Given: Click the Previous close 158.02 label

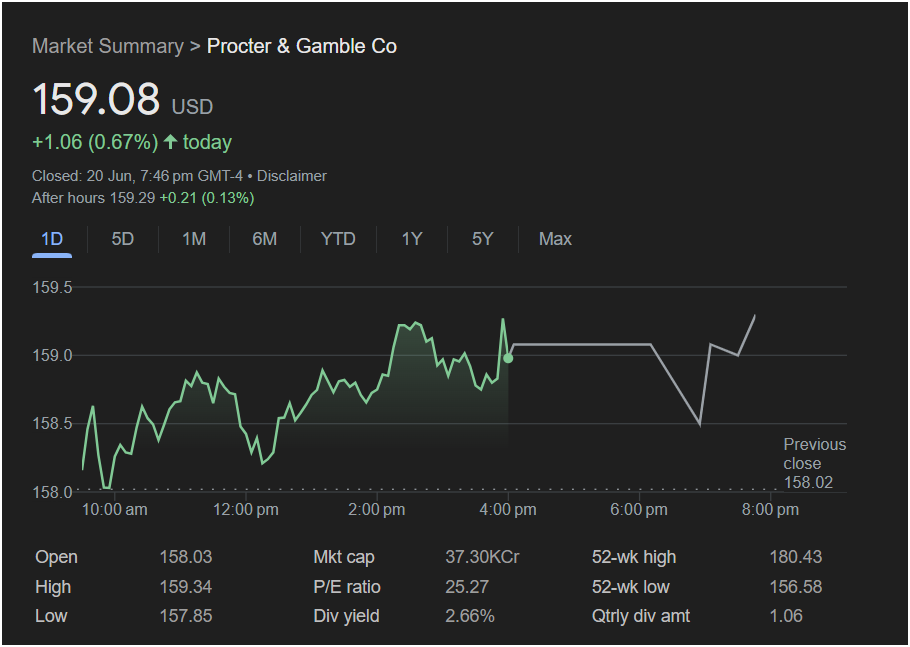Looking at the screenshot, I should tap(814, 464).
